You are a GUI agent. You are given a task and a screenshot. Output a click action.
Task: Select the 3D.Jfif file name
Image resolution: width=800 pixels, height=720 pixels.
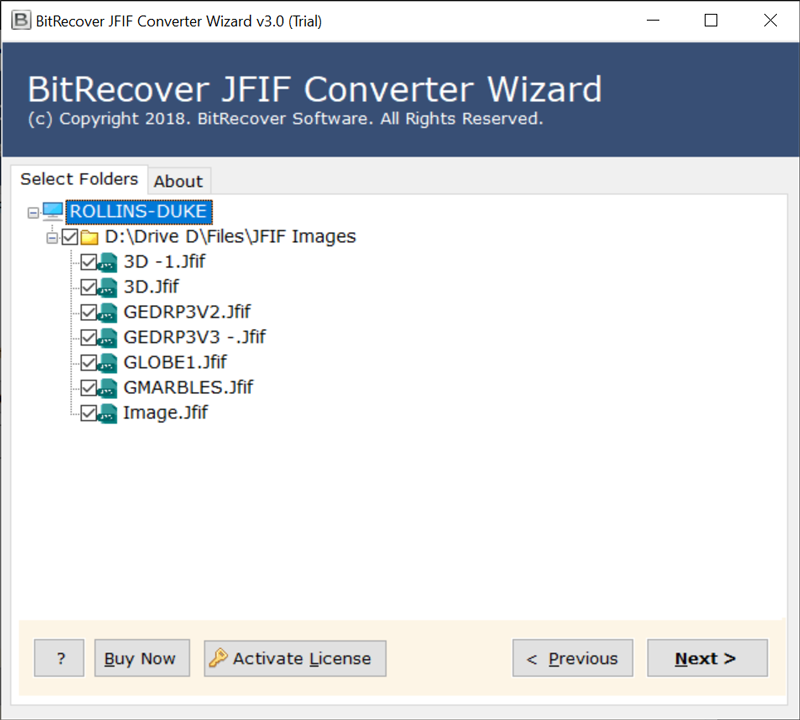(x=151, y=287)
